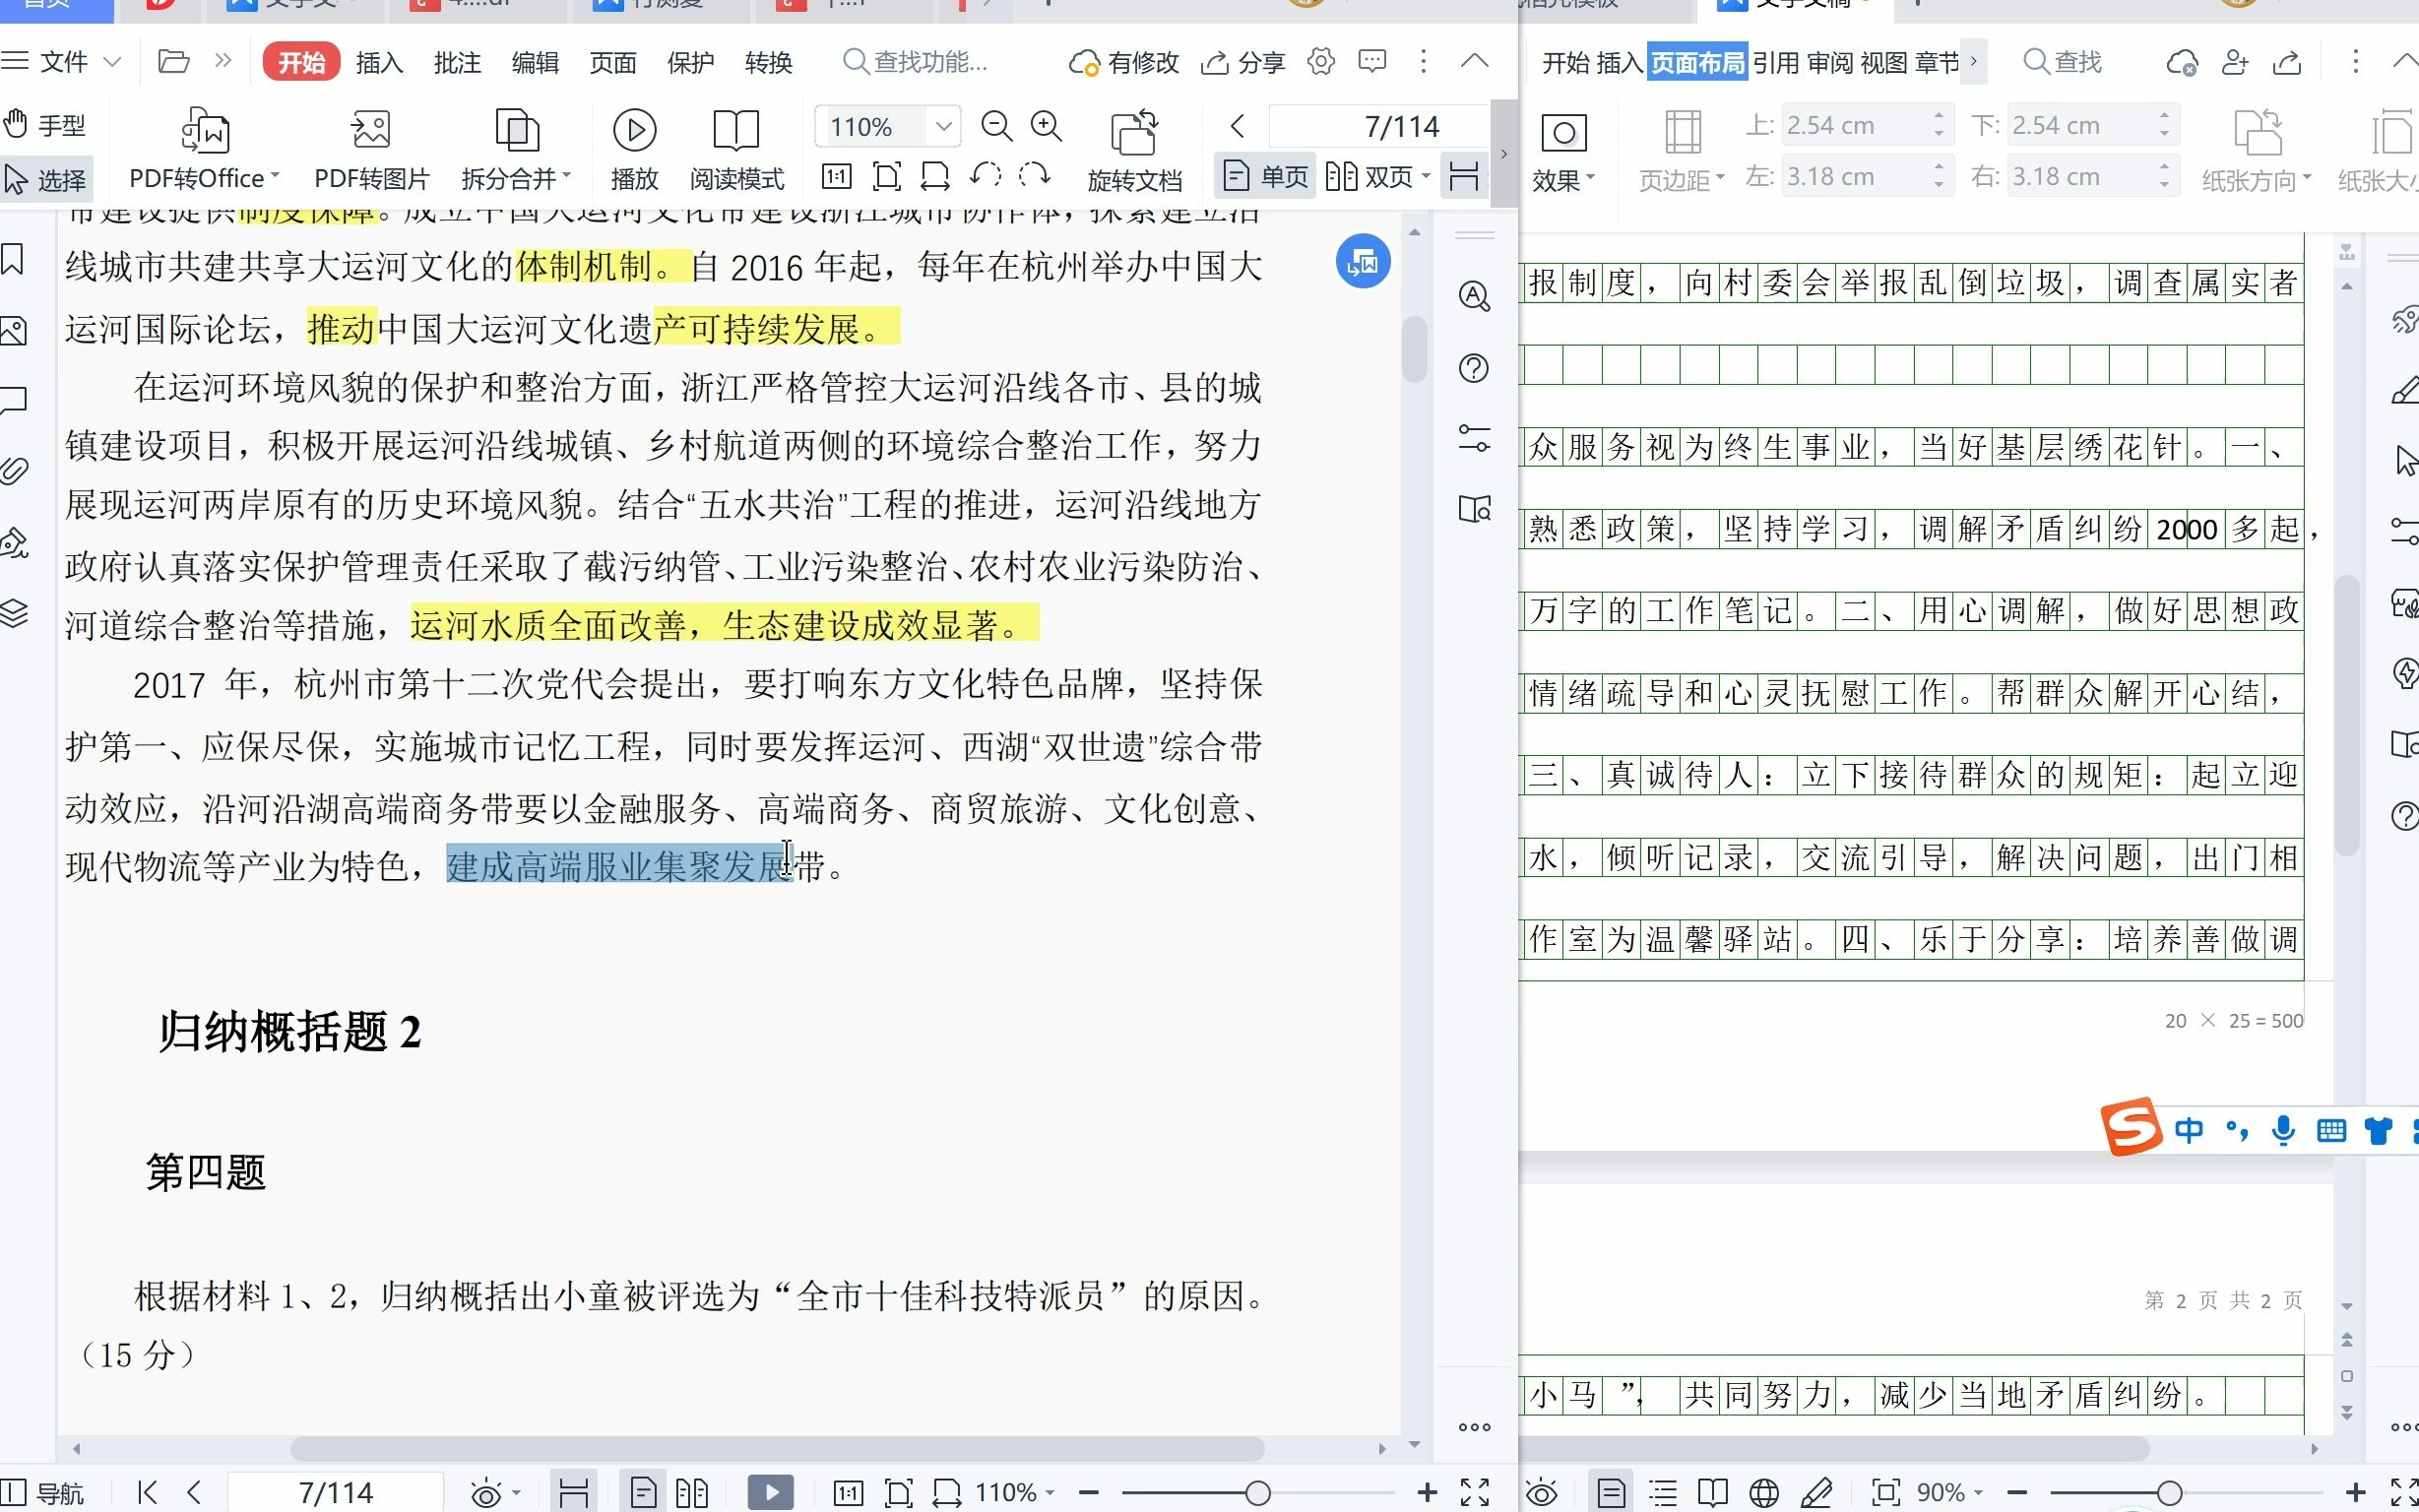Open bookmark panel in left sidebar
The image size is (2419, 1512).
12,259
